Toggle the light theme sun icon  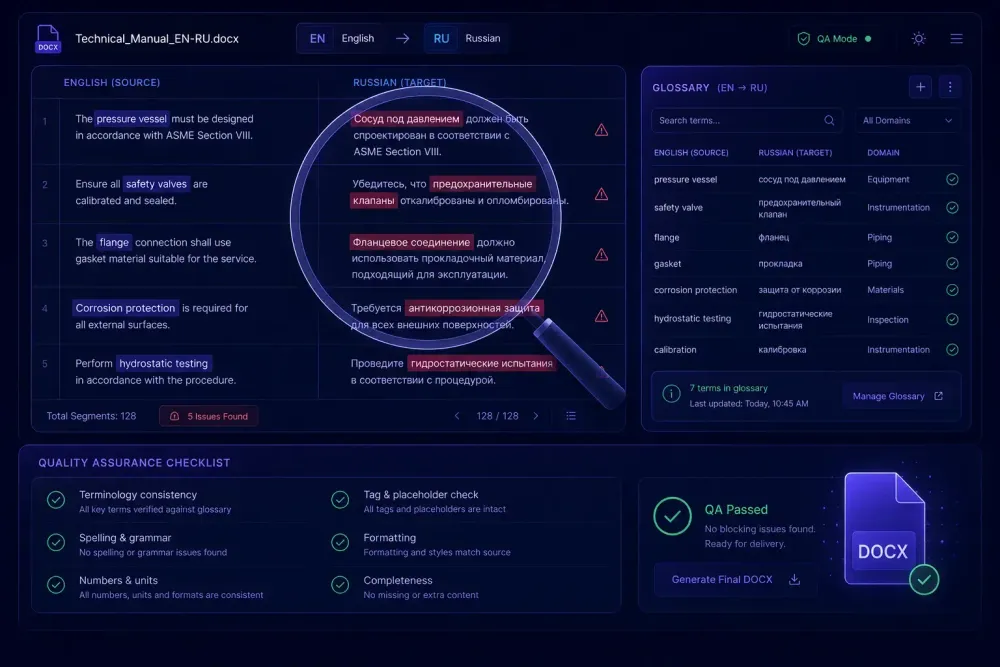click(918, 39)
